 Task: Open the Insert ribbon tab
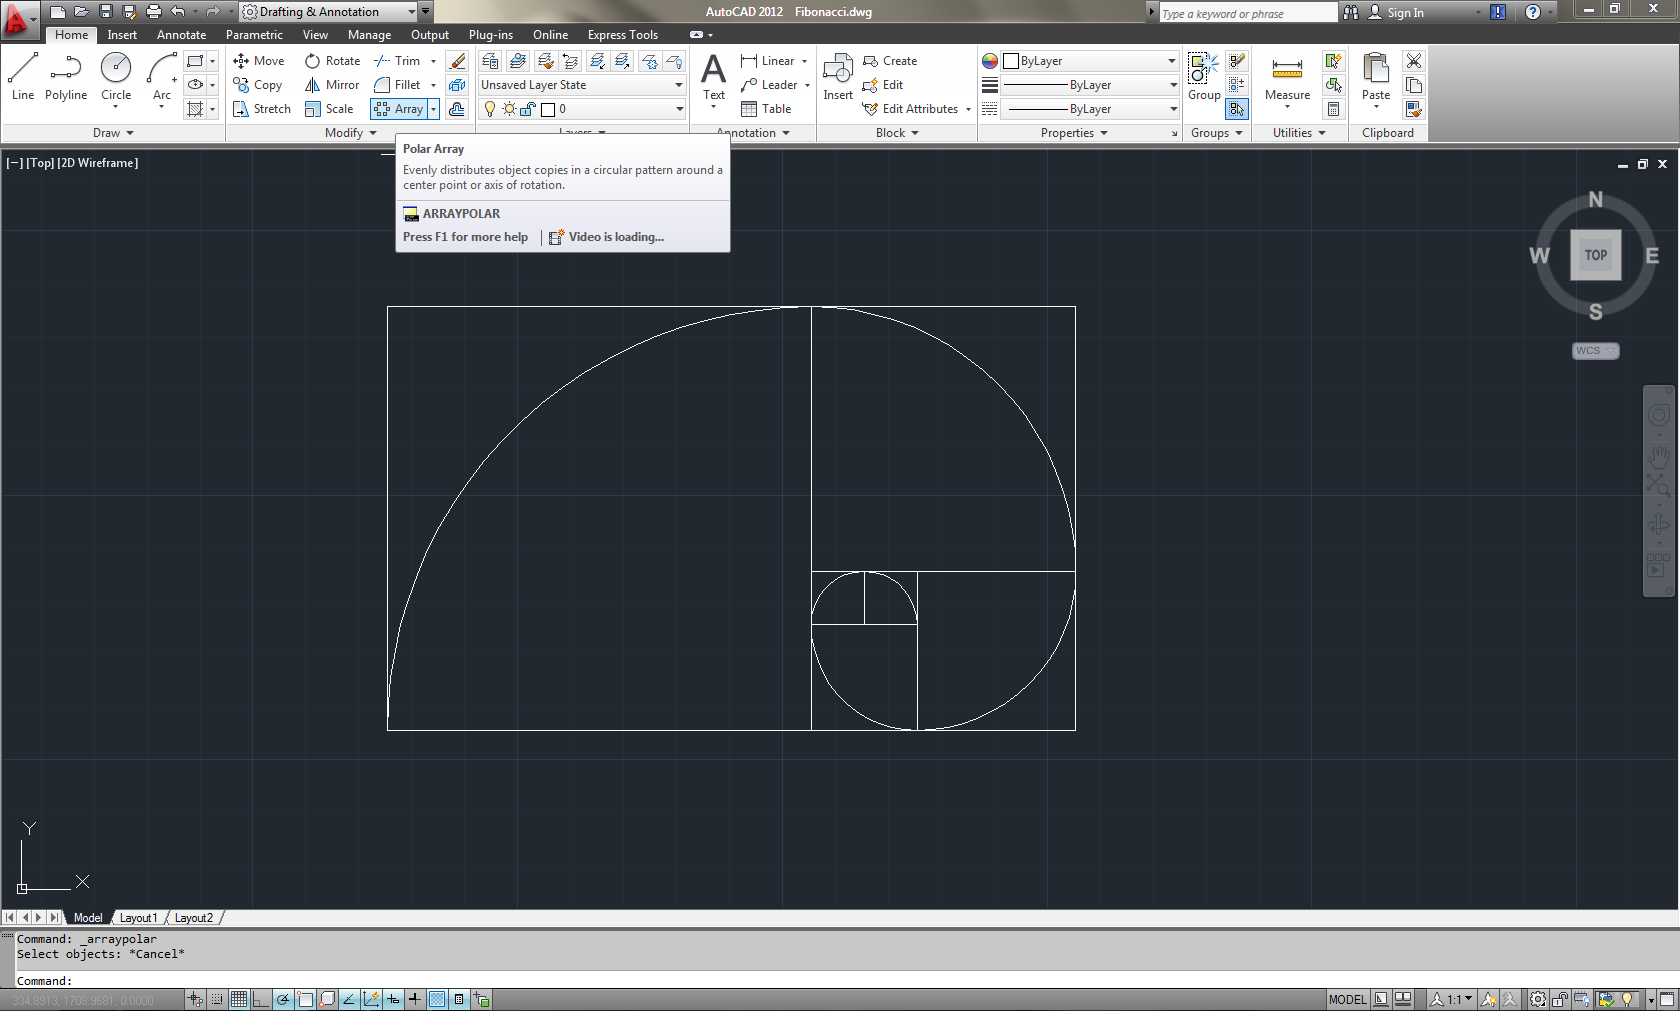pyautogui.click(x=122, y=35)
